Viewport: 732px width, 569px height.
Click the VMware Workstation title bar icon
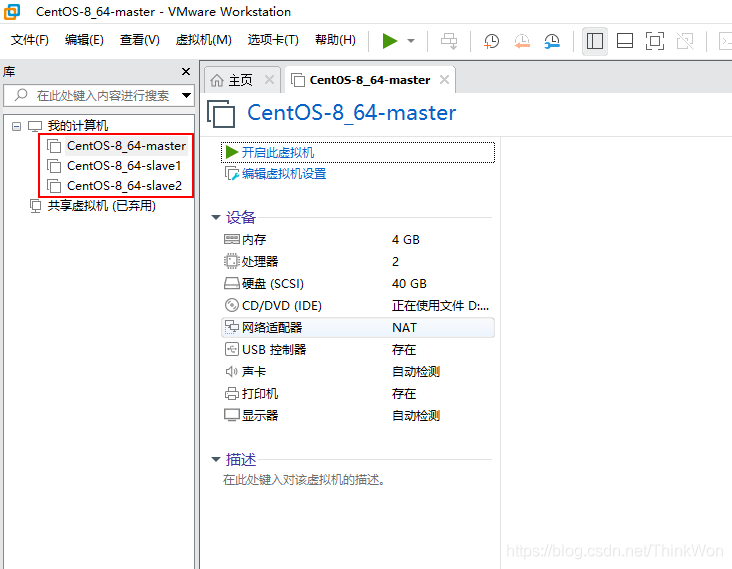12,12
